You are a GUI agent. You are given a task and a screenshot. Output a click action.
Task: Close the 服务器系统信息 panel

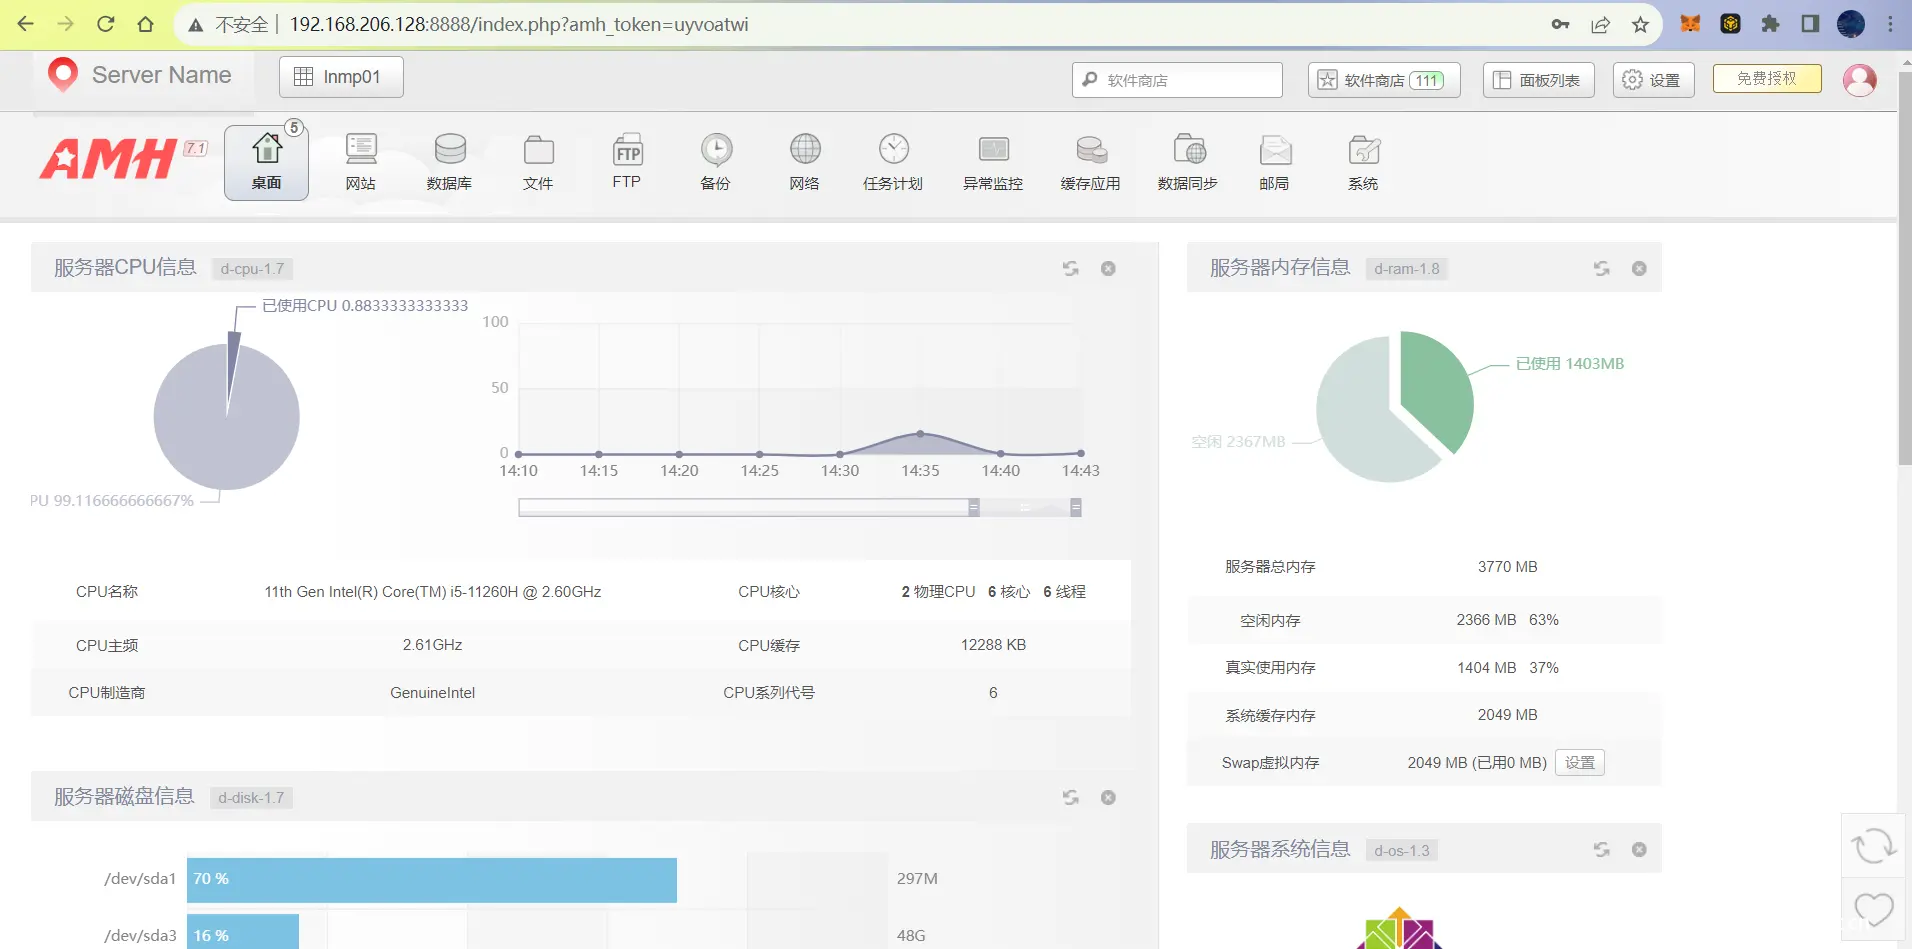1639,849
